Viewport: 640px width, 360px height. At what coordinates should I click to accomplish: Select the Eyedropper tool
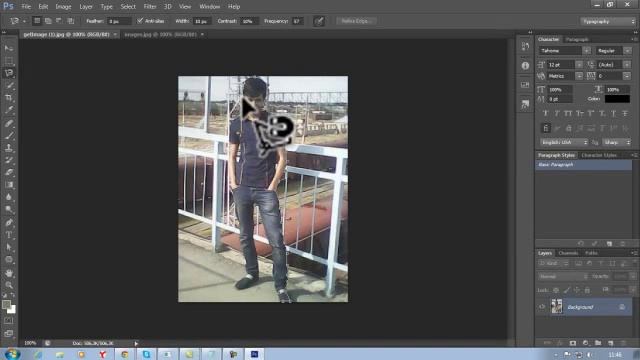point(9,110)
